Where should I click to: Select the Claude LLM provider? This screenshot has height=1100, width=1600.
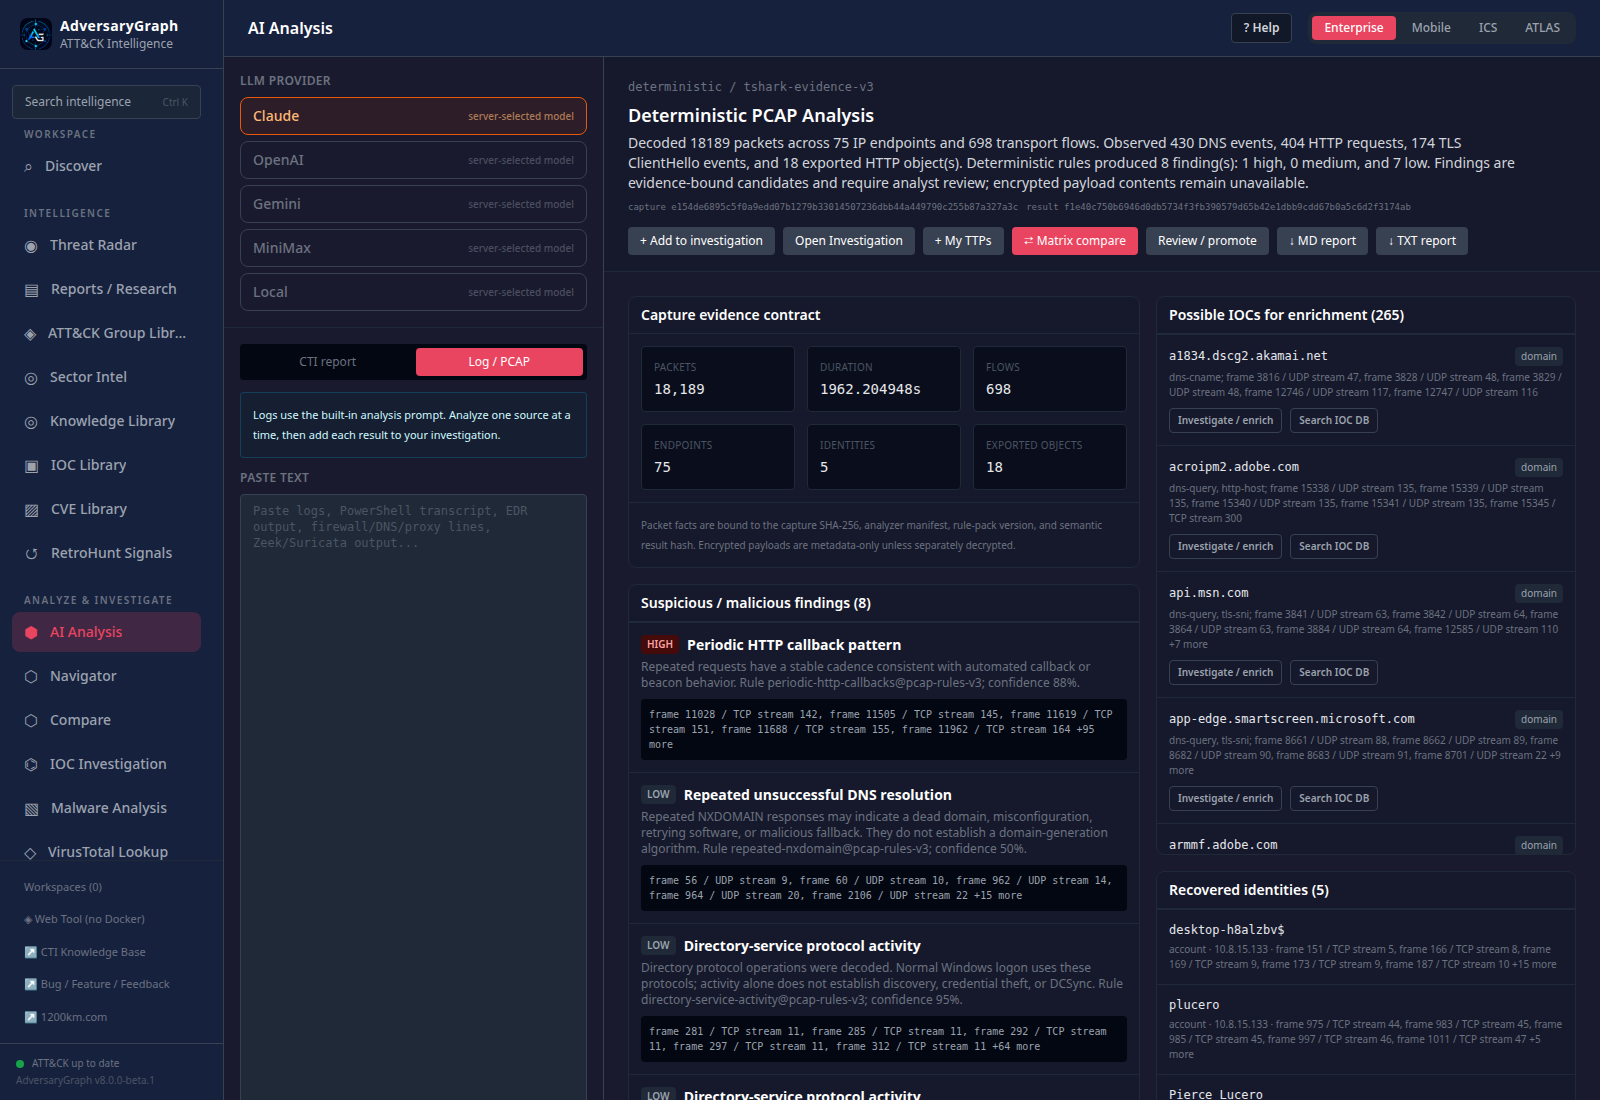tap(413, 116)
